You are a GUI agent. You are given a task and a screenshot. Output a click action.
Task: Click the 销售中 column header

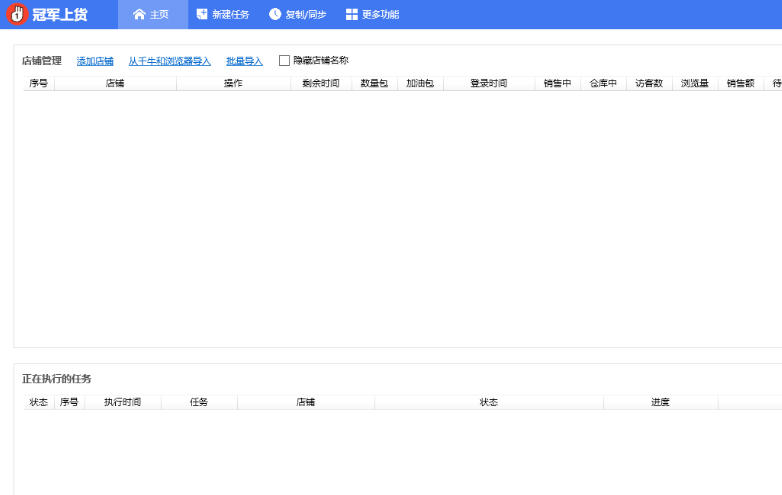tap(557, 84)
